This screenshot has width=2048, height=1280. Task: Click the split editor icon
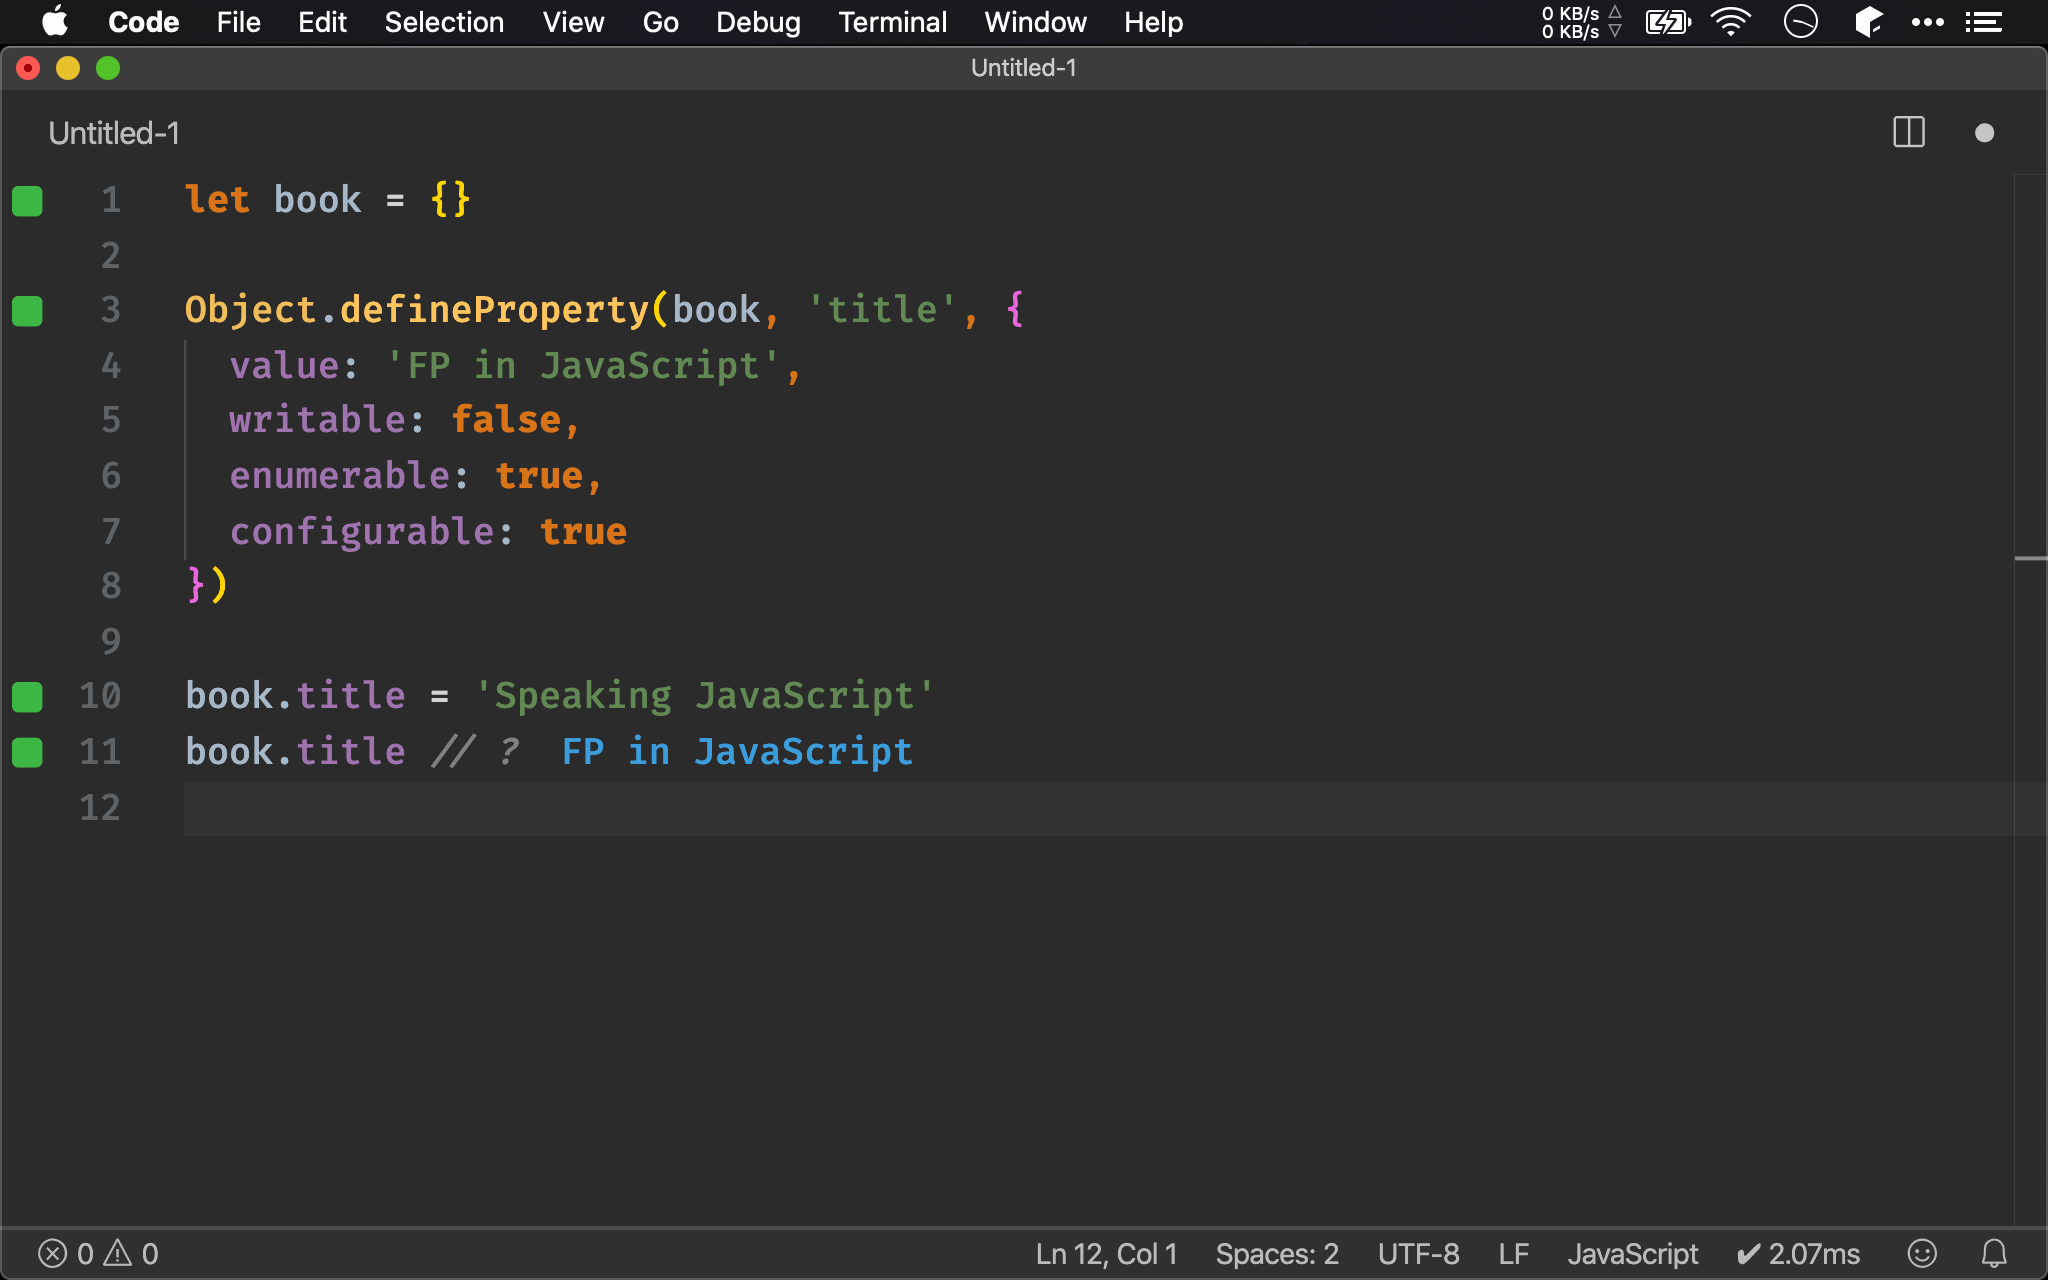tap(1909, 133)
